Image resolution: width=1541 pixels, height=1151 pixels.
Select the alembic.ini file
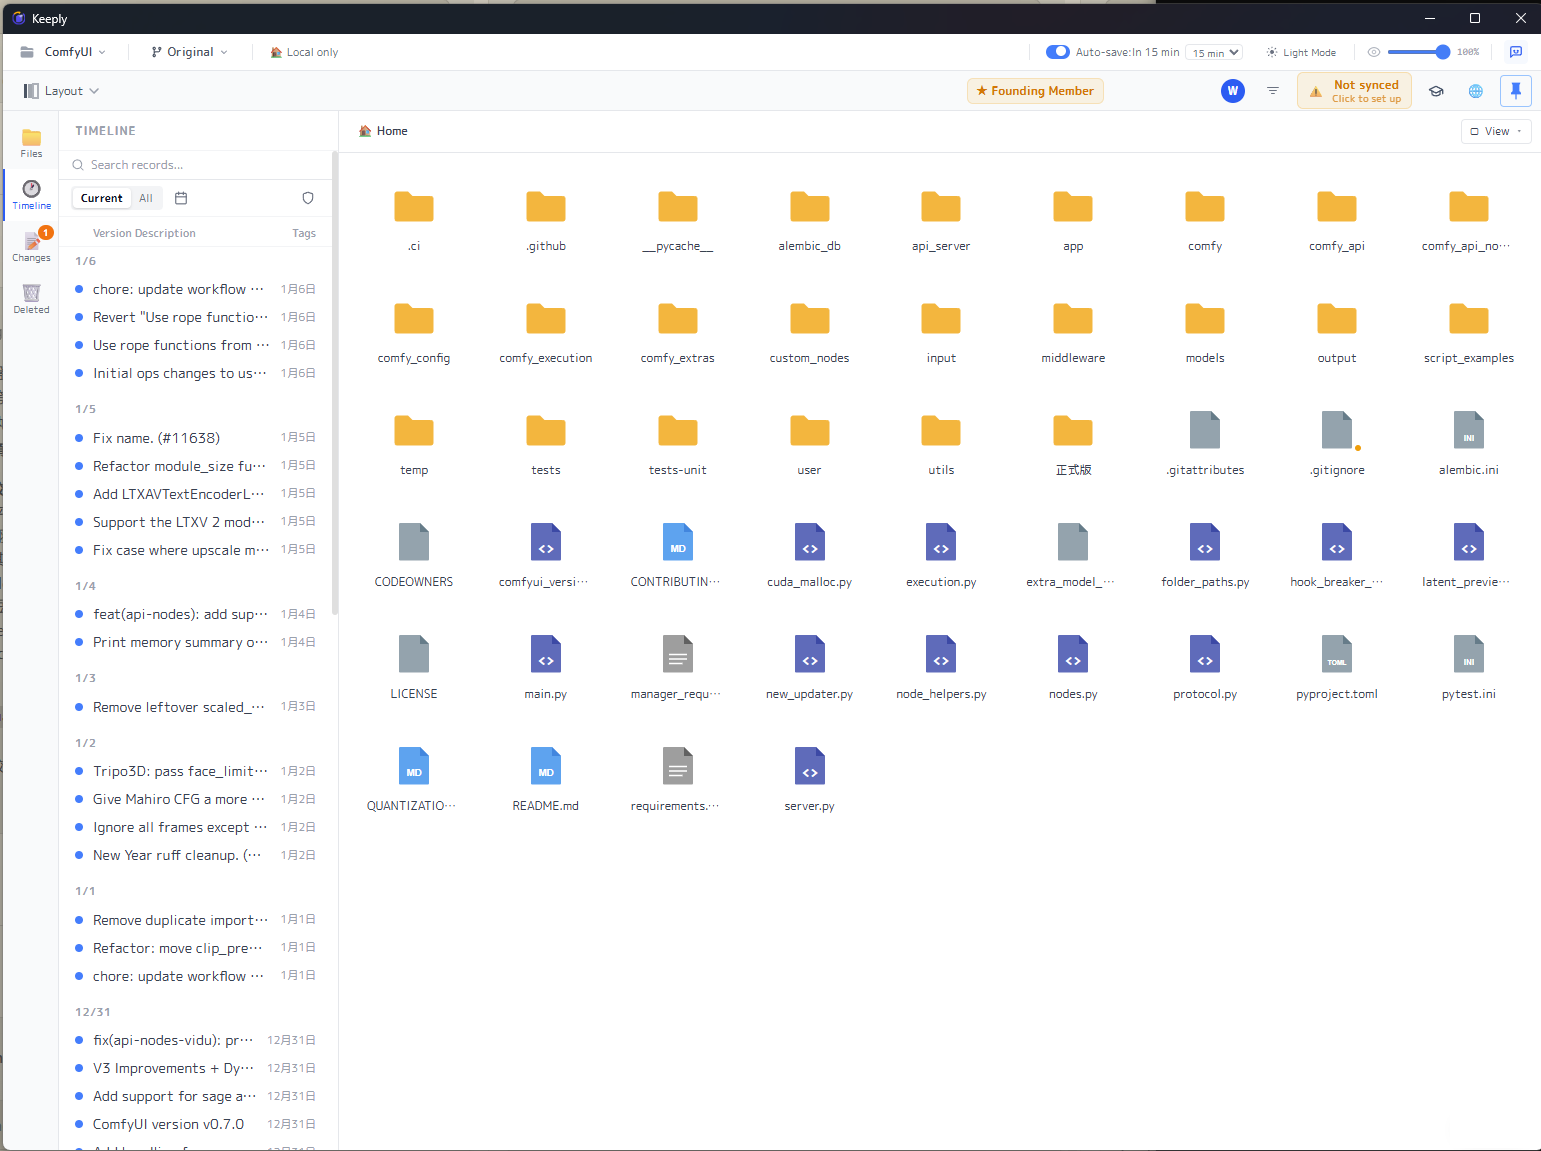[x=1468, y=444]
